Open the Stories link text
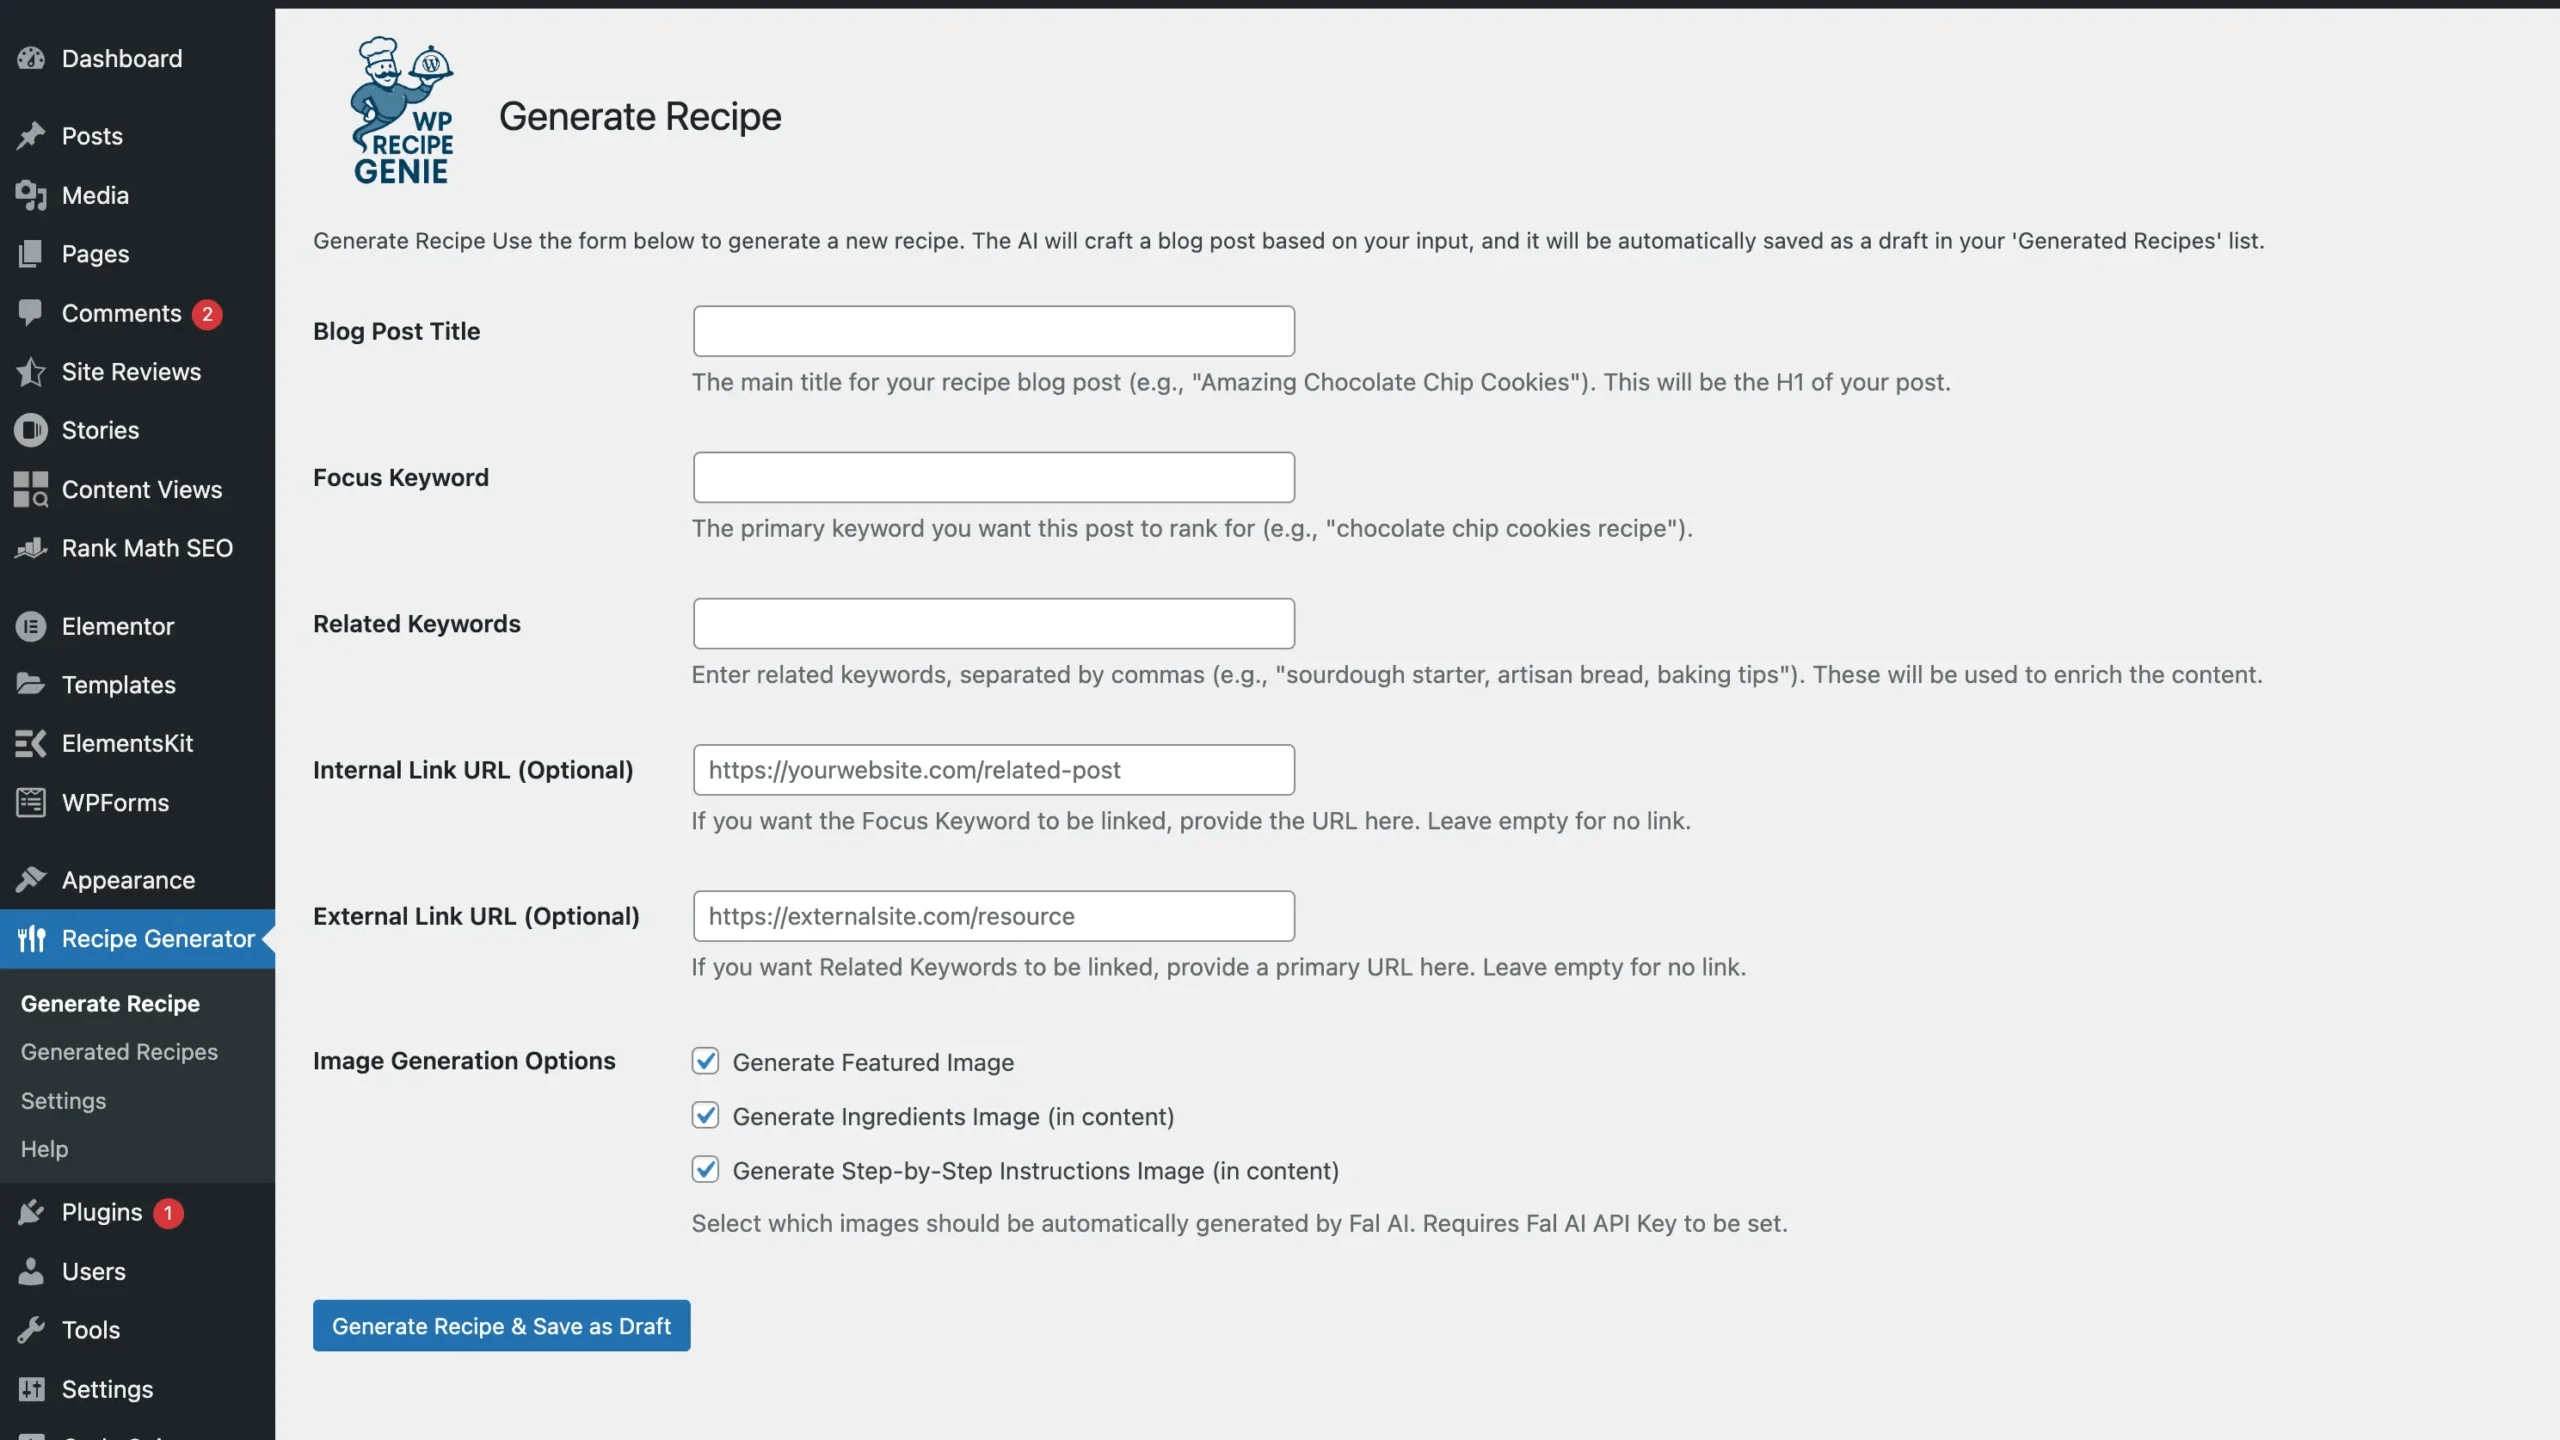 click(x=100, y=431)
